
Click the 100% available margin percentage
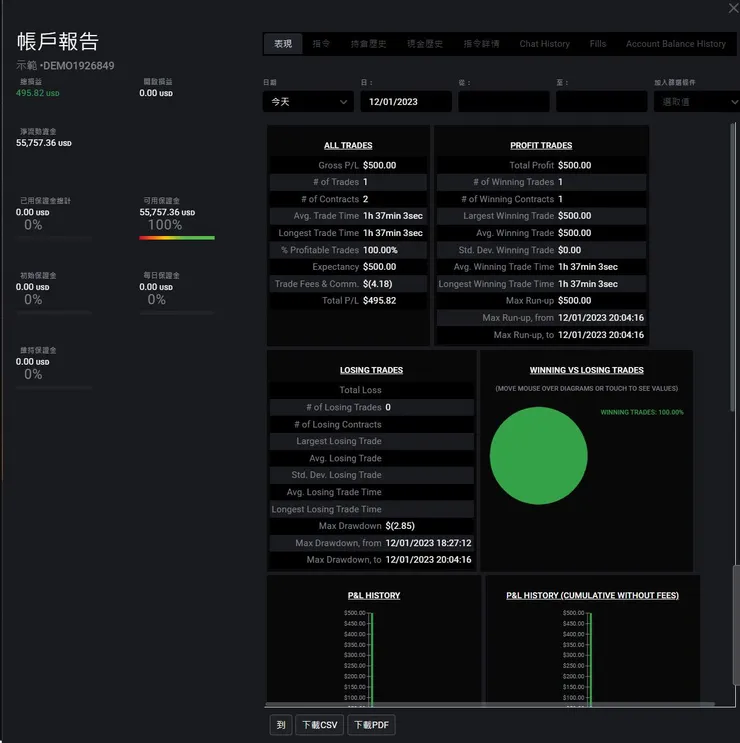165,225
